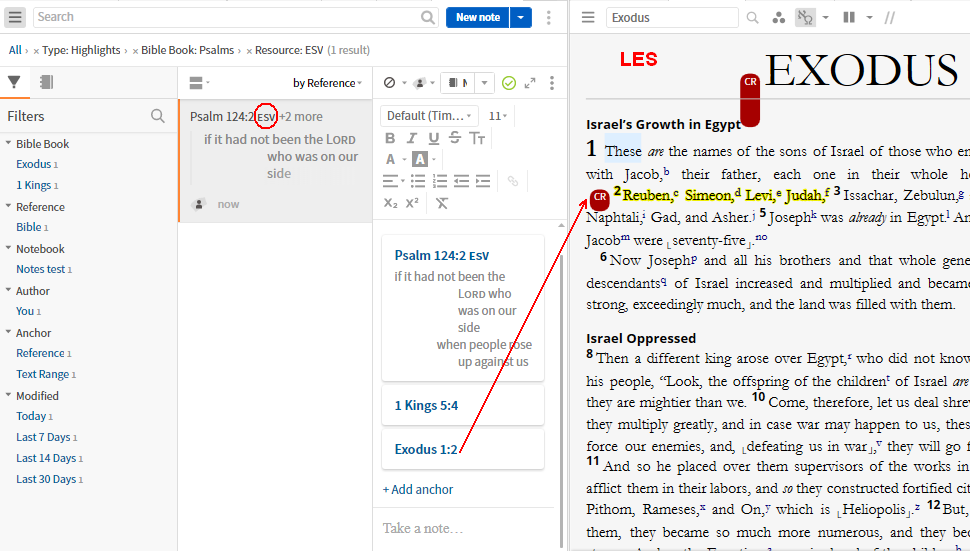970x551 pixels.
Task: Open the note author sharing dropdown
Action: point(424,83)
